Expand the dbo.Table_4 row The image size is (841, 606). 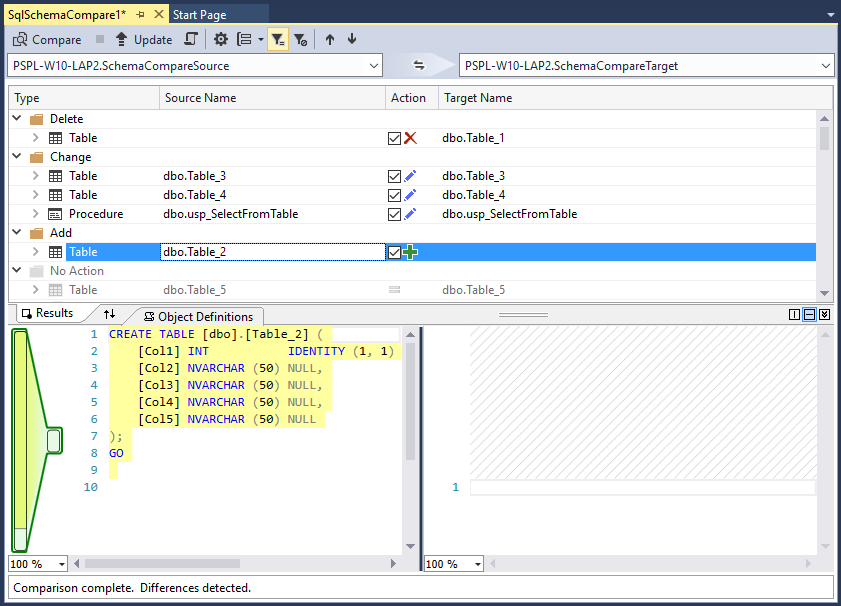[35, 194]
